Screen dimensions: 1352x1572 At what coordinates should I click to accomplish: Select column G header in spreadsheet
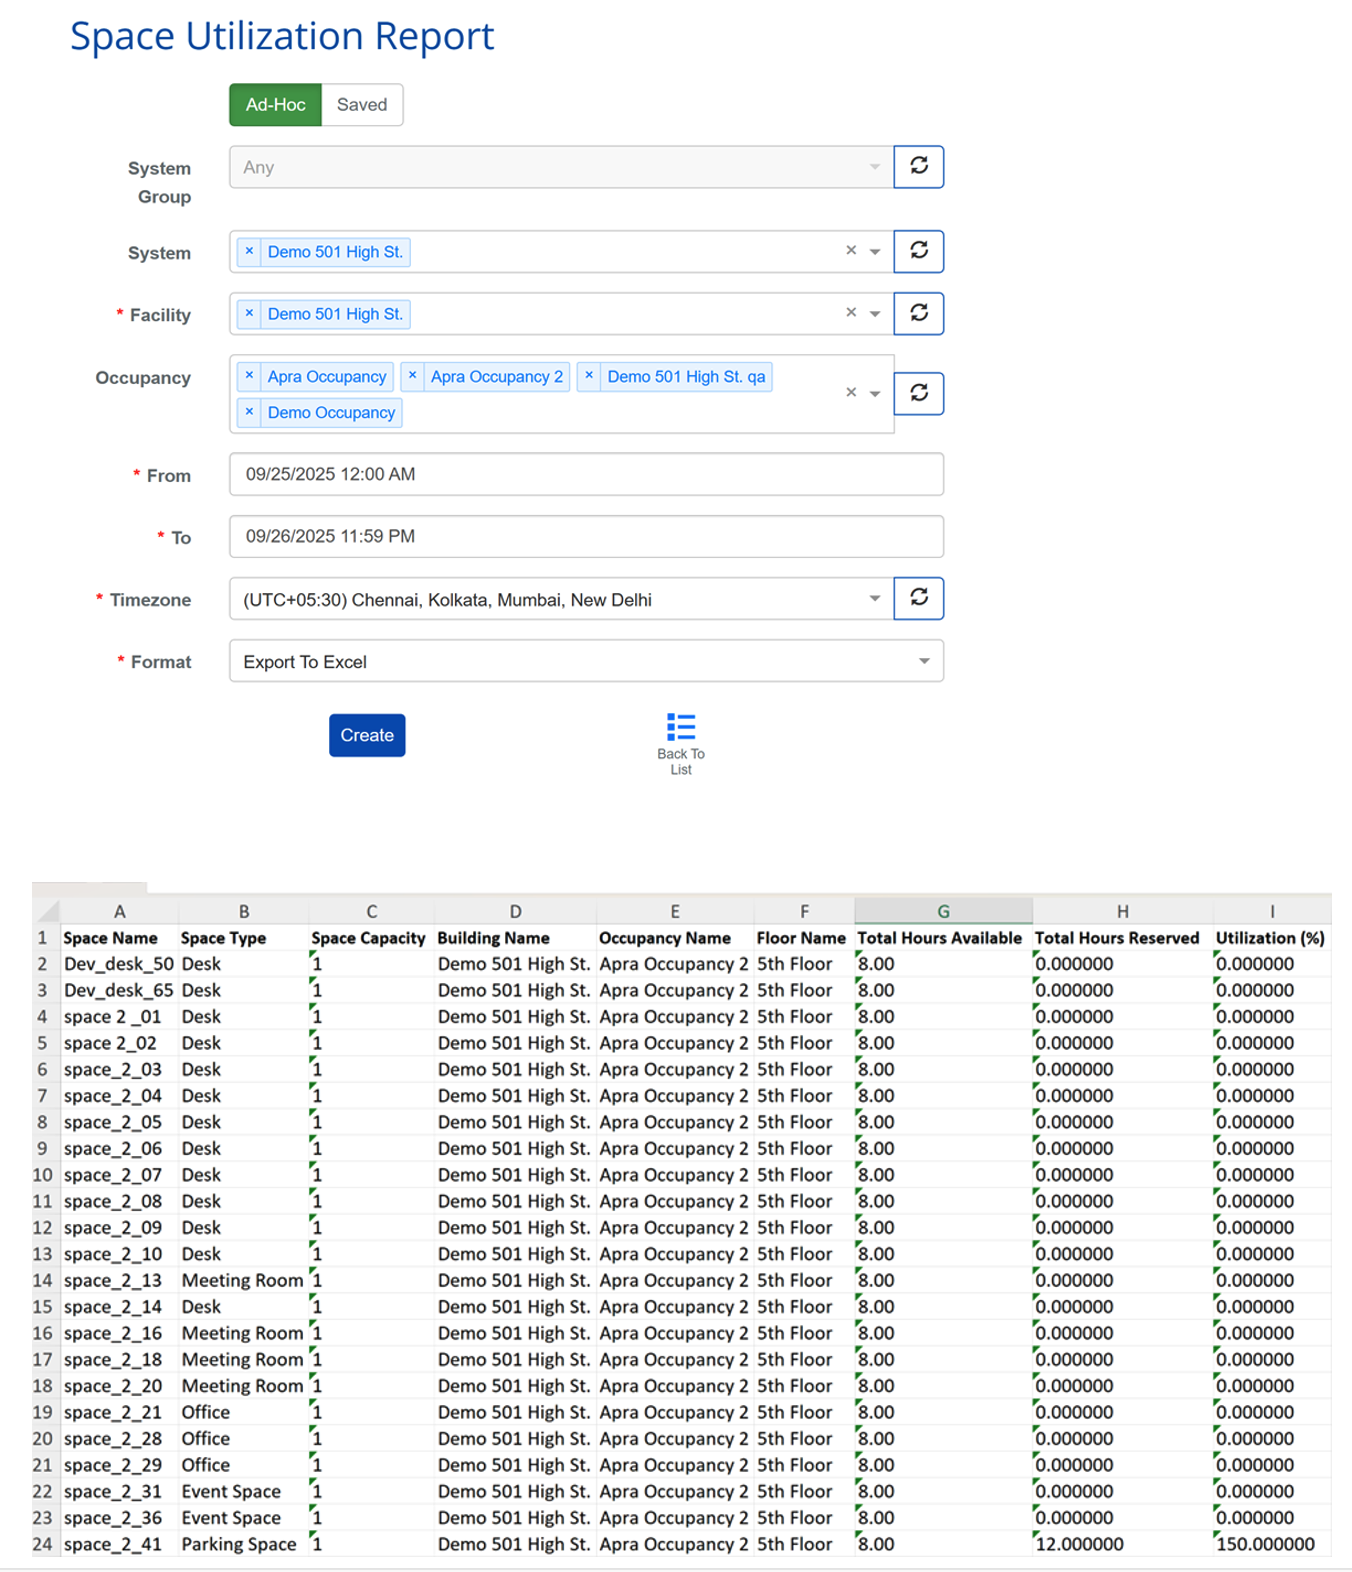pos(943,911)
